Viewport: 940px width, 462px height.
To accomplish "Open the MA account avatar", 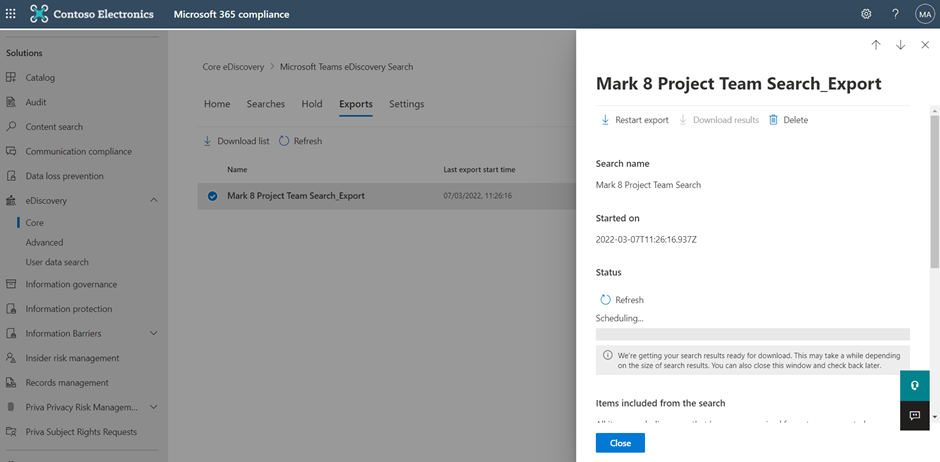I will [924, 14].
